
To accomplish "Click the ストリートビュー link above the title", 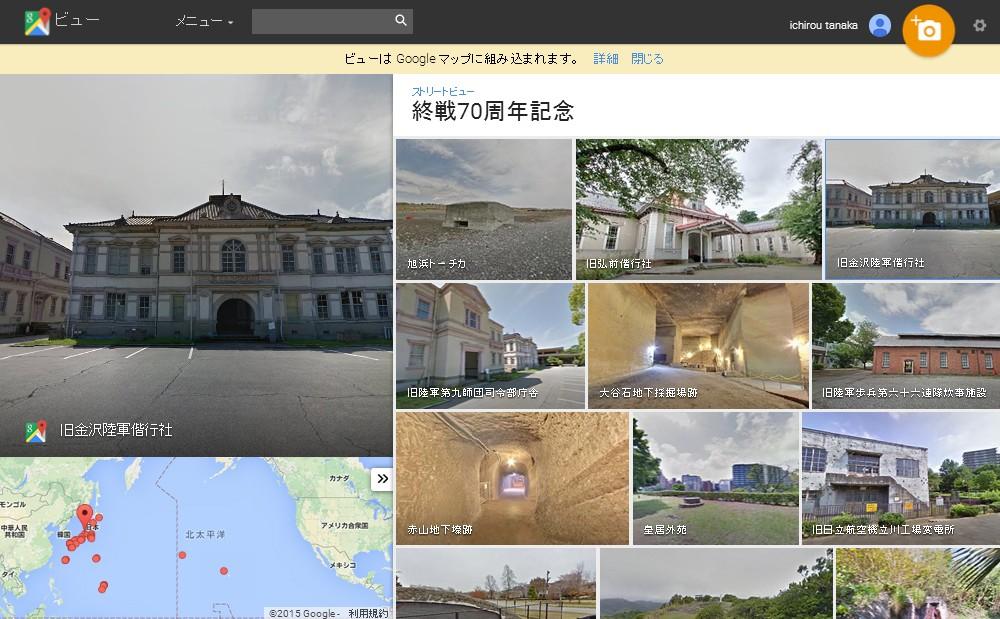I will click(443, 92).
